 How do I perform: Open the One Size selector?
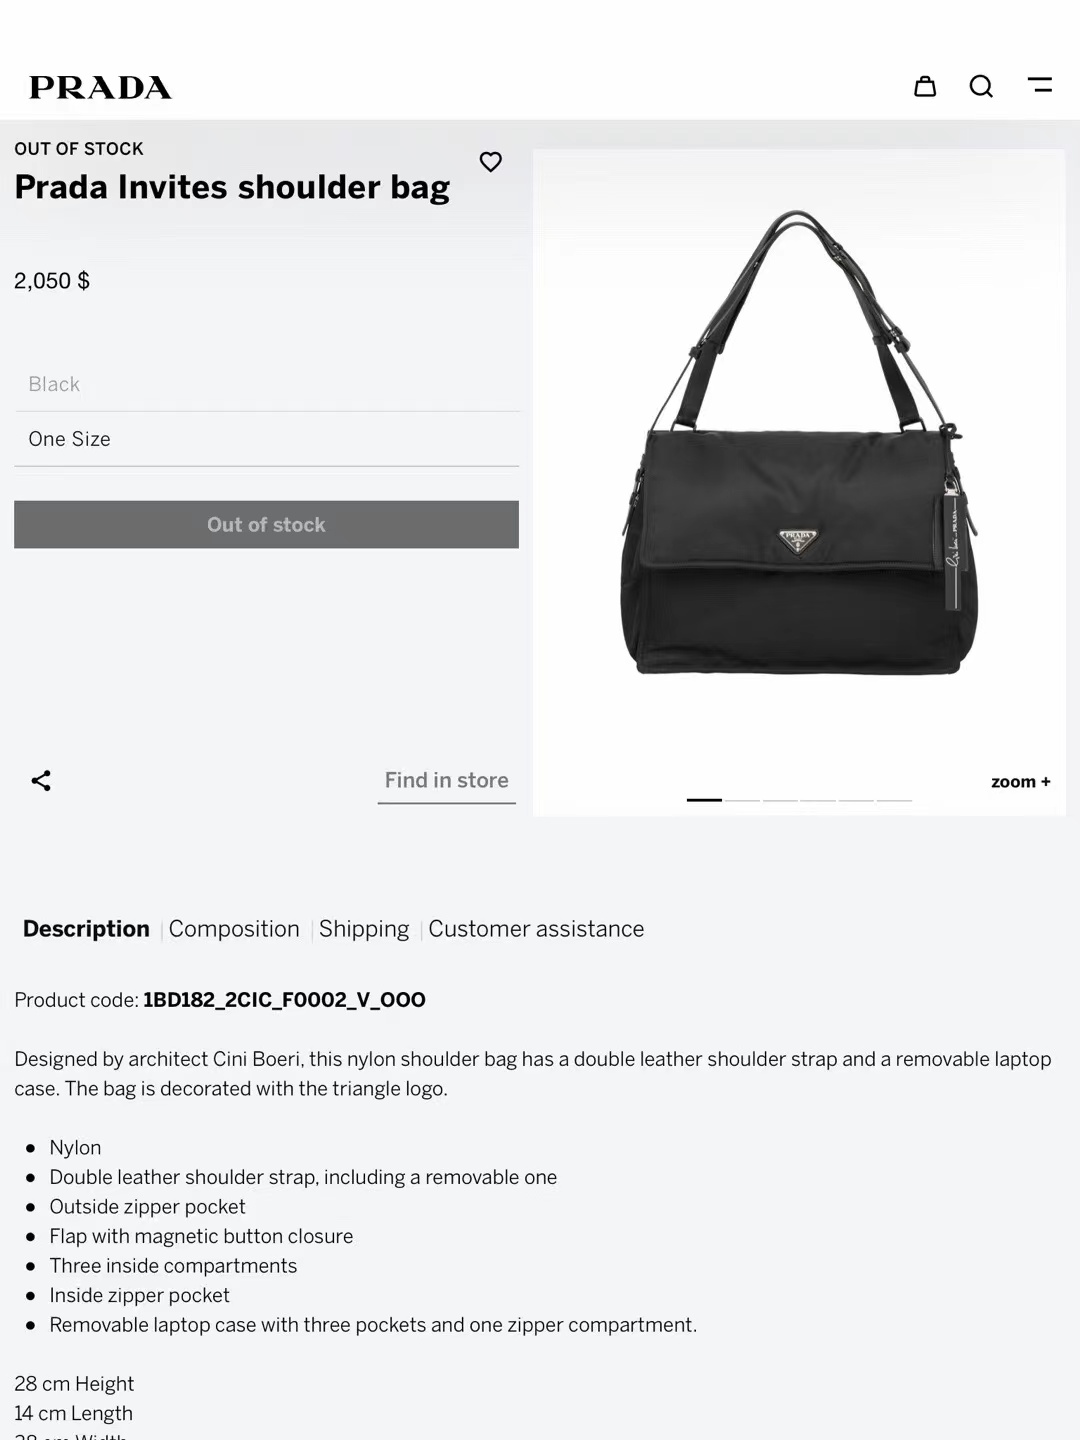coord(266,439)
